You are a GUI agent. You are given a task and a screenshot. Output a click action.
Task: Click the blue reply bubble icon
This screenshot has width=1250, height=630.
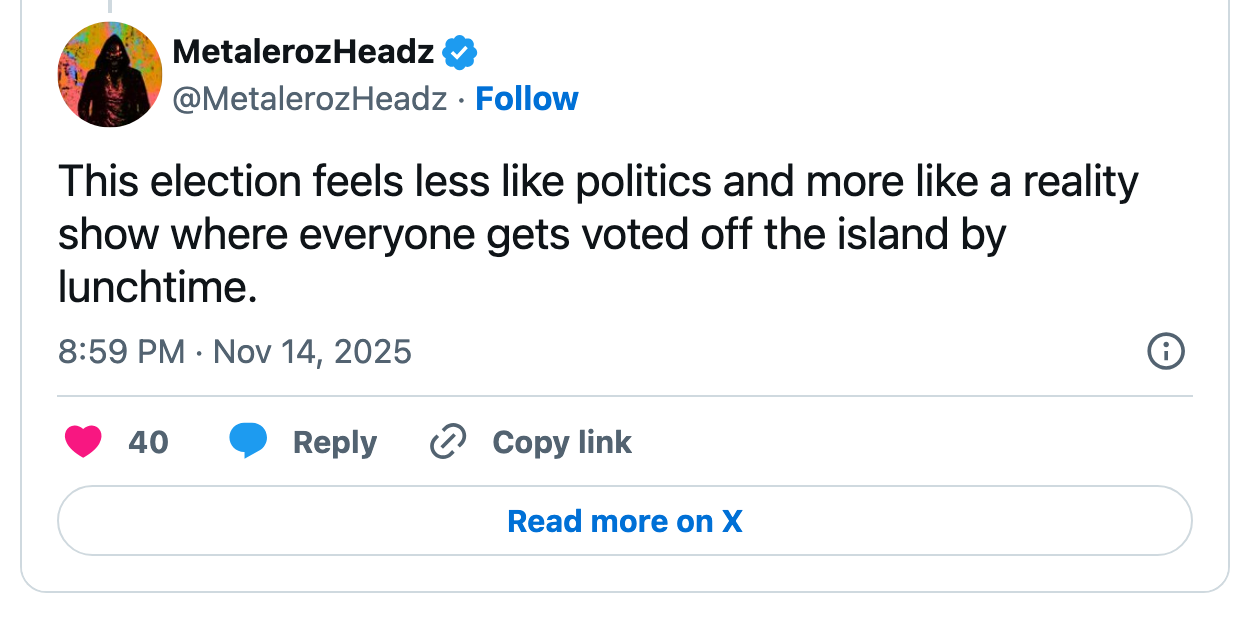tap(249, 441)
